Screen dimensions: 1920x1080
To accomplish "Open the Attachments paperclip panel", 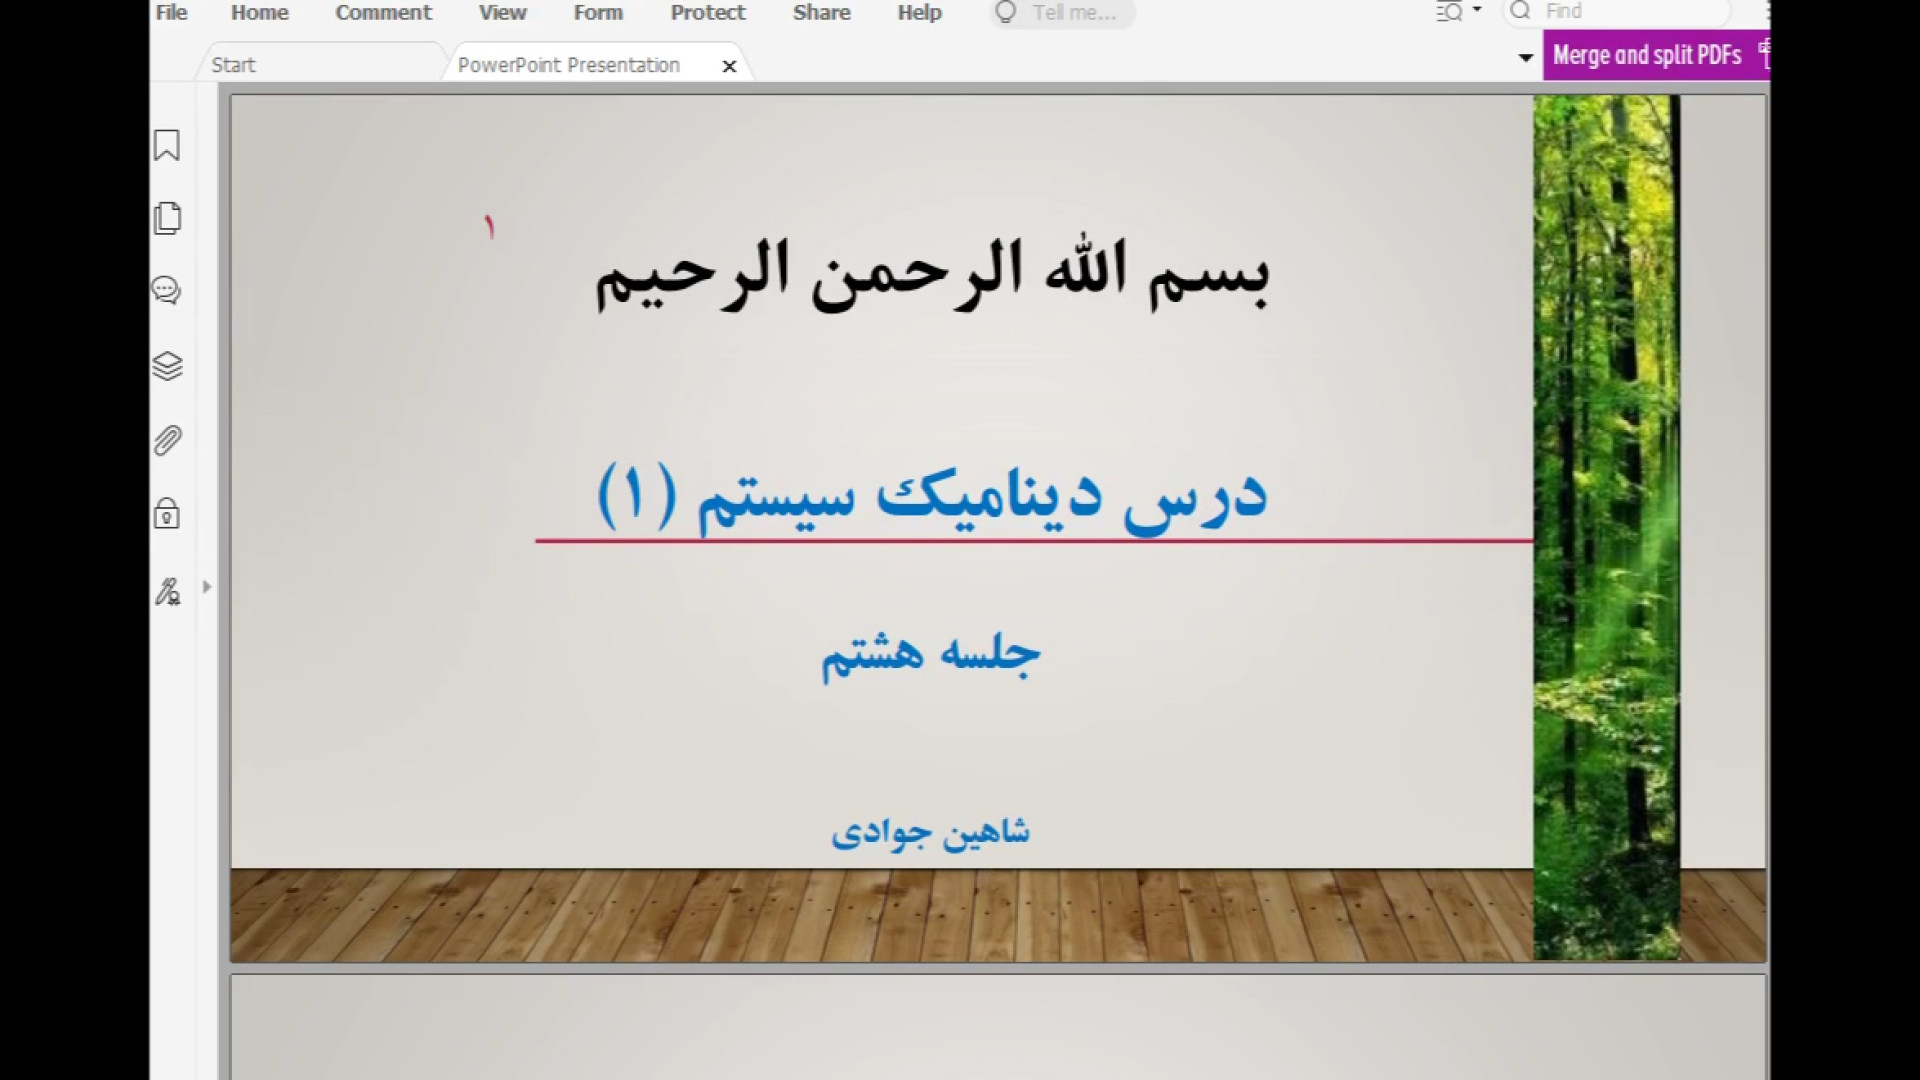I will 167,440.
